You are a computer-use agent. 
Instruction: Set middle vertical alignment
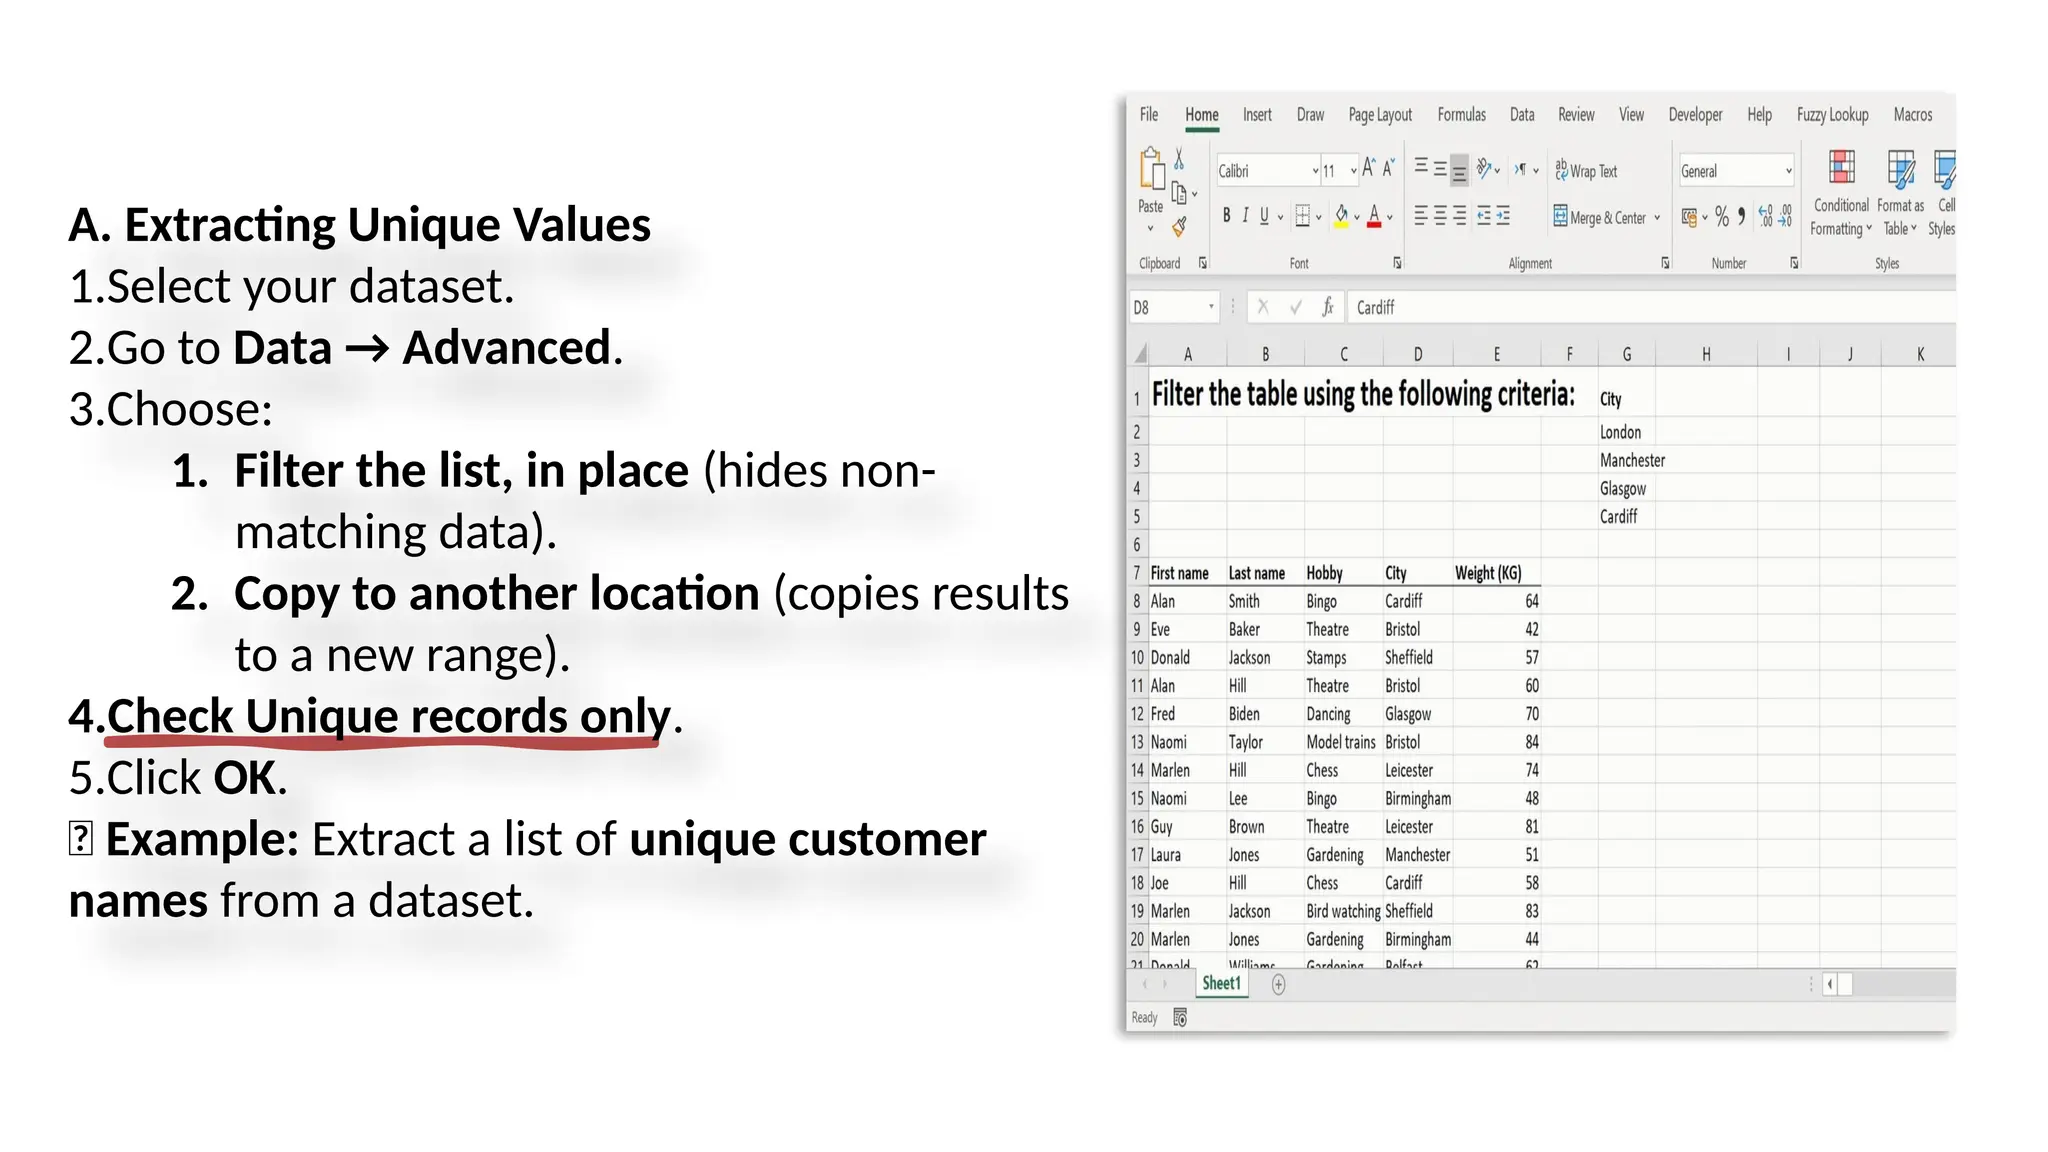1440,168
